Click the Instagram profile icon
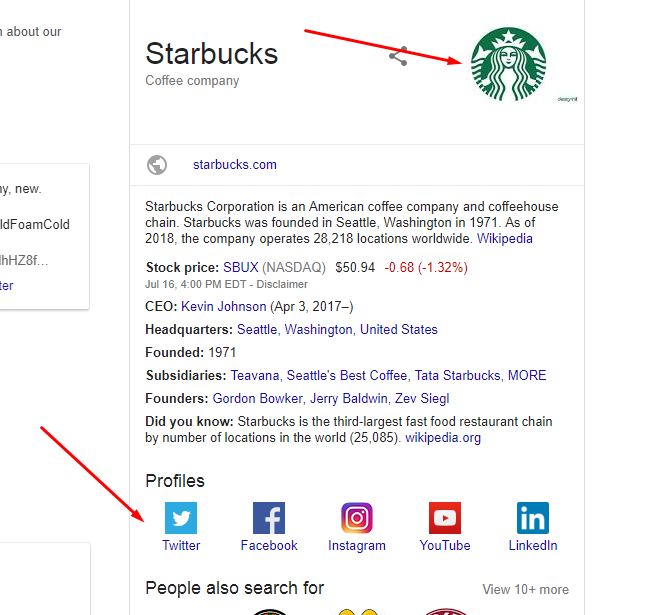The width and height of the screenshot is (657, 615). [x=357, y=518]
